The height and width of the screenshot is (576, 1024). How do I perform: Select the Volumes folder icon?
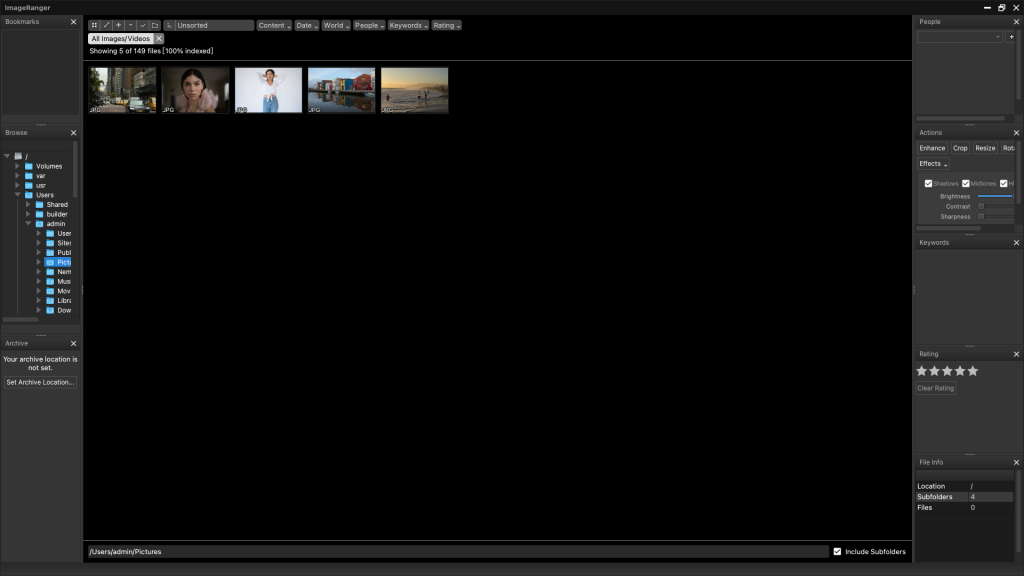[29, 167]
